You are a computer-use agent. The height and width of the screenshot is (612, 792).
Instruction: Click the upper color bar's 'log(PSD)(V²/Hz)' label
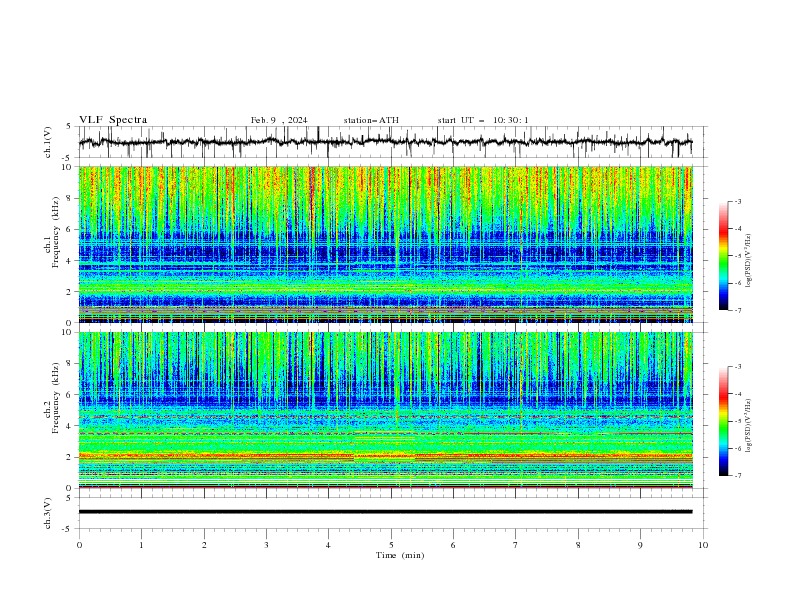pyautogui.click(x=749, y=261)
